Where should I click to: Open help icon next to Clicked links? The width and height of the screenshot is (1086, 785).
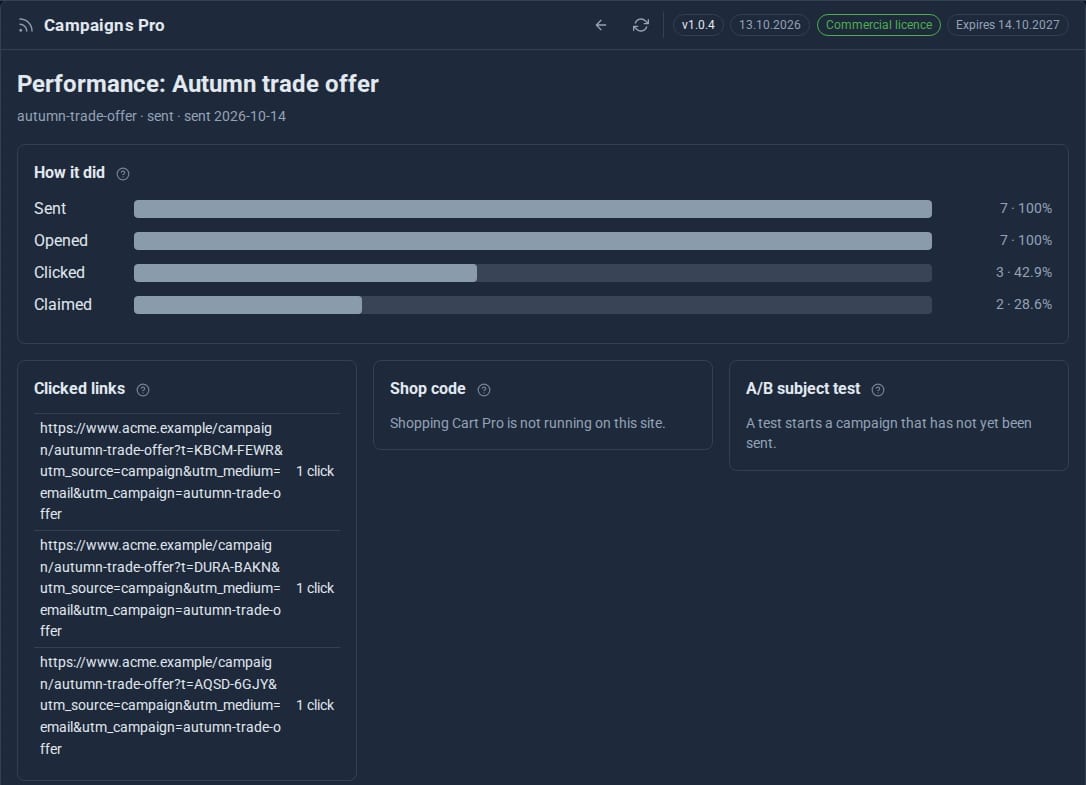(x=143, y=390)
